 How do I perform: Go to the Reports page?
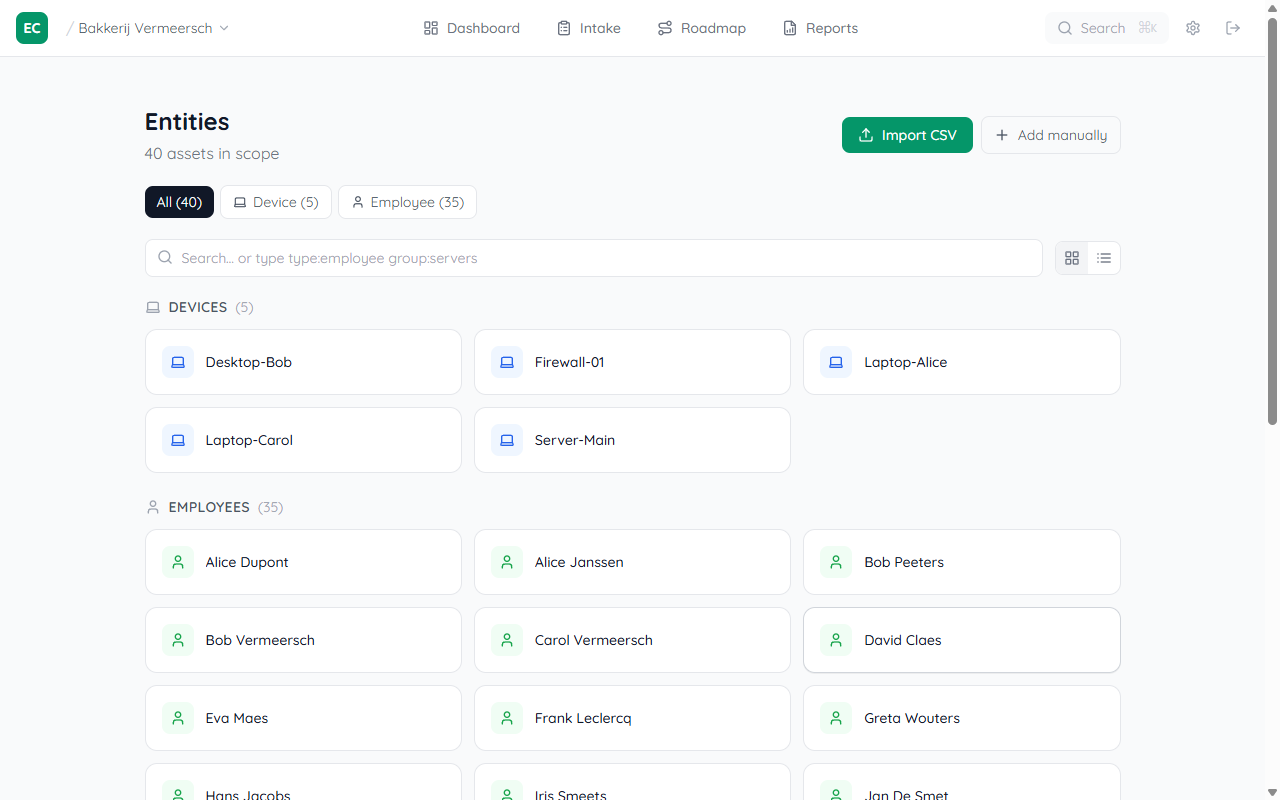coord(820,28)
